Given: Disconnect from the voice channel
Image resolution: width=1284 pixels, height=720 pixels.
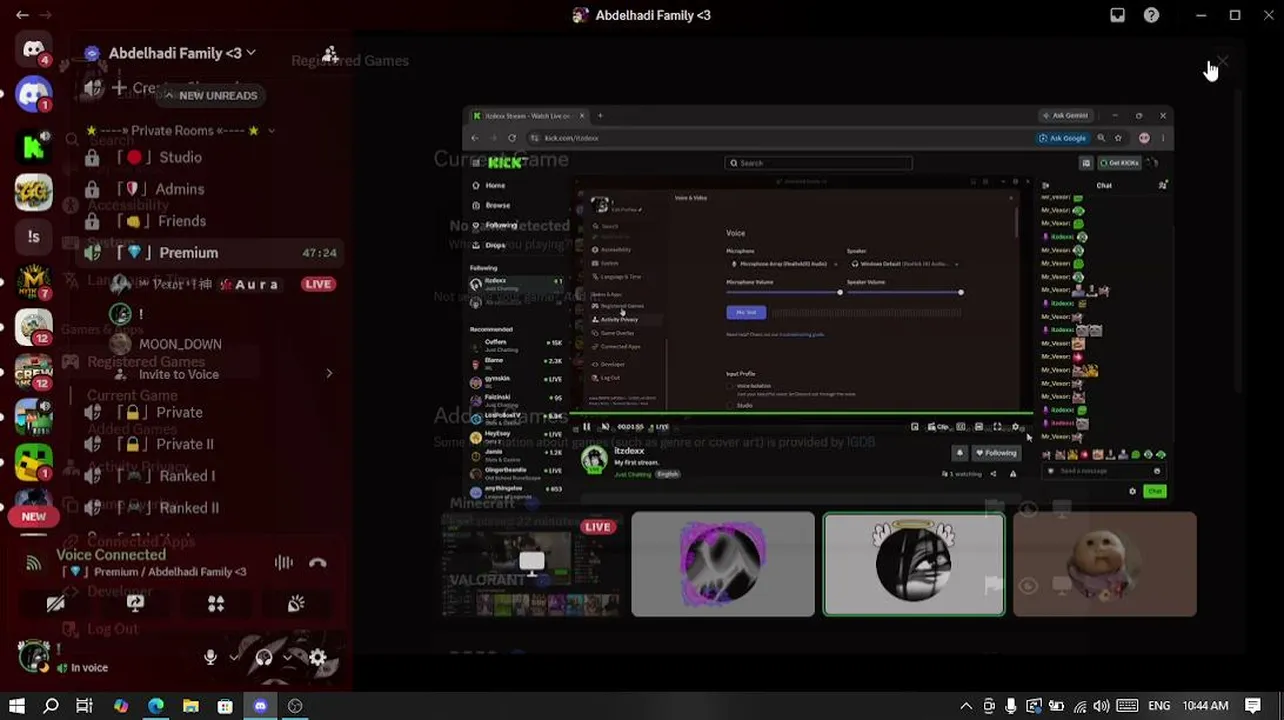Looking at the screenshot, I should click(x=318, y=563).
